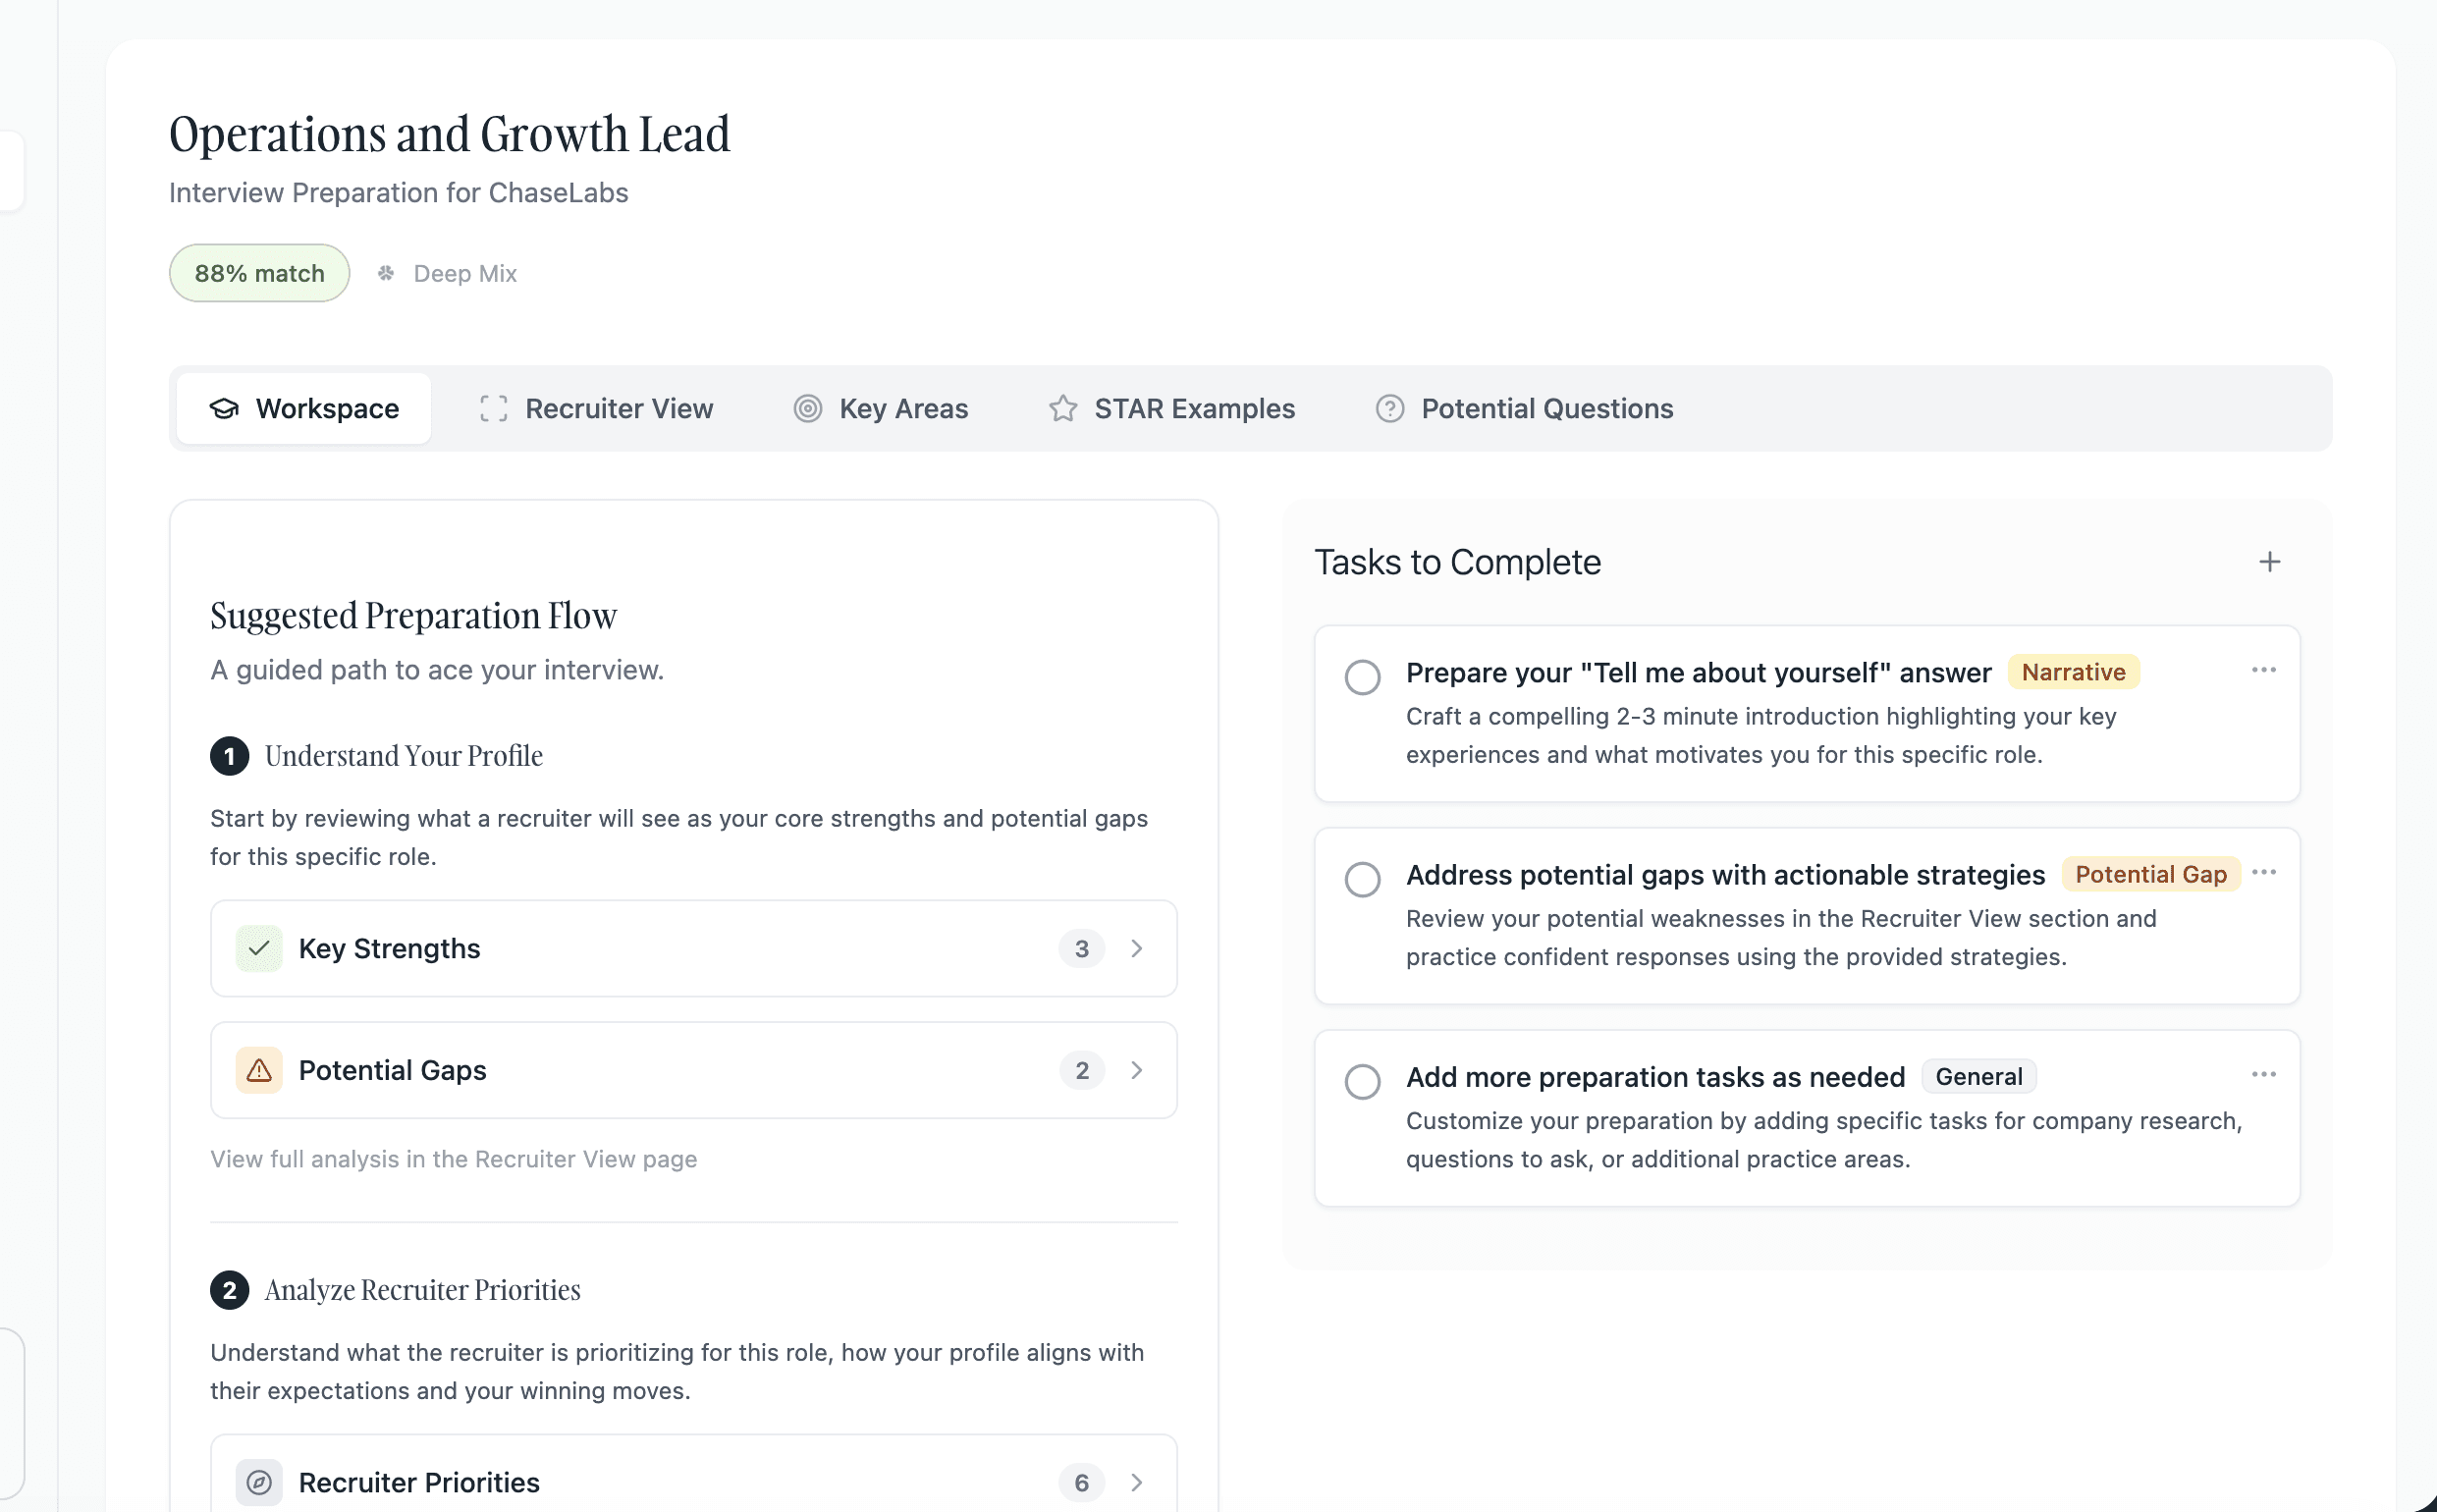Open three-dot menu on Add more preparation tasks
Screen dimensions: 2437x1512
point(2263,1074)
